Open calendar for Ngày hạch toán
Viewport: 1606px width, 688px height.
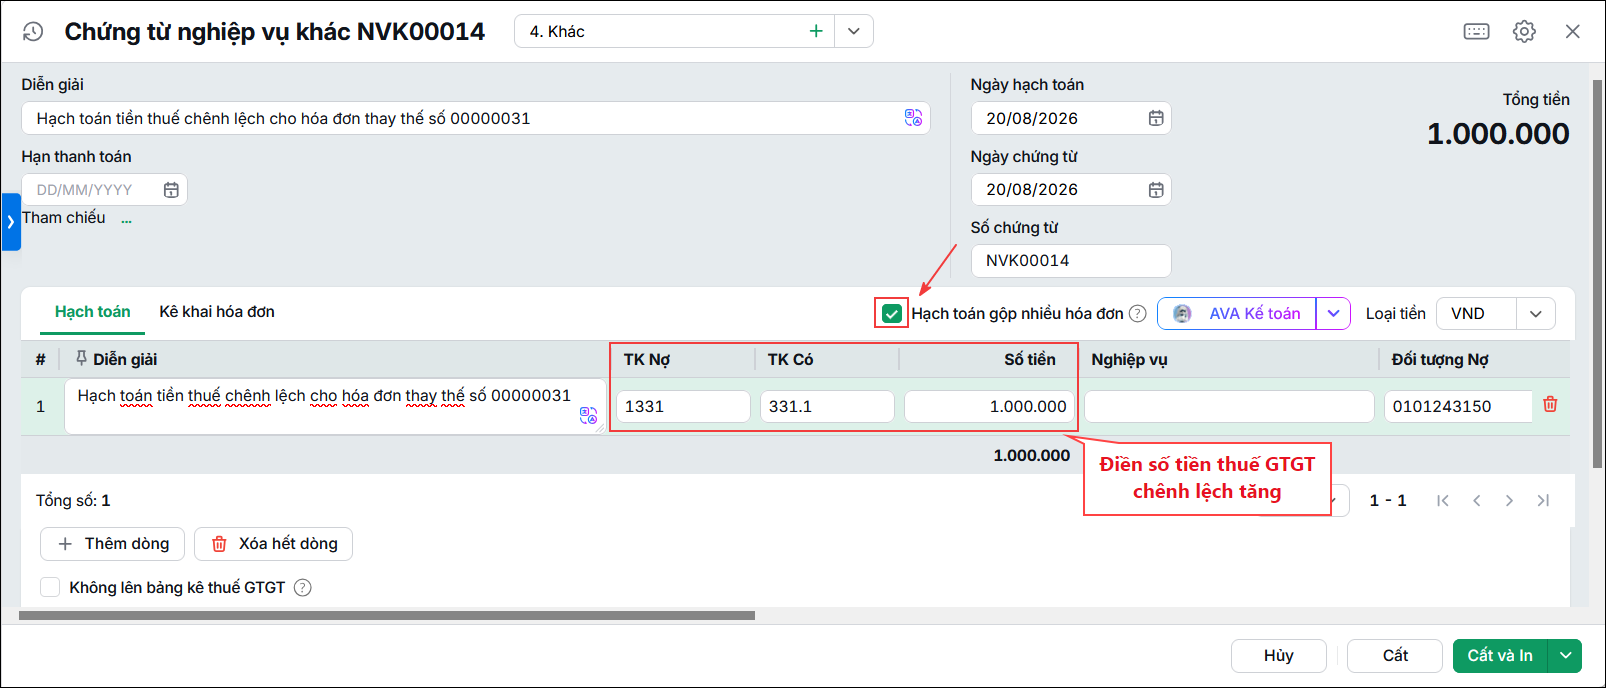click(1156, 118)
